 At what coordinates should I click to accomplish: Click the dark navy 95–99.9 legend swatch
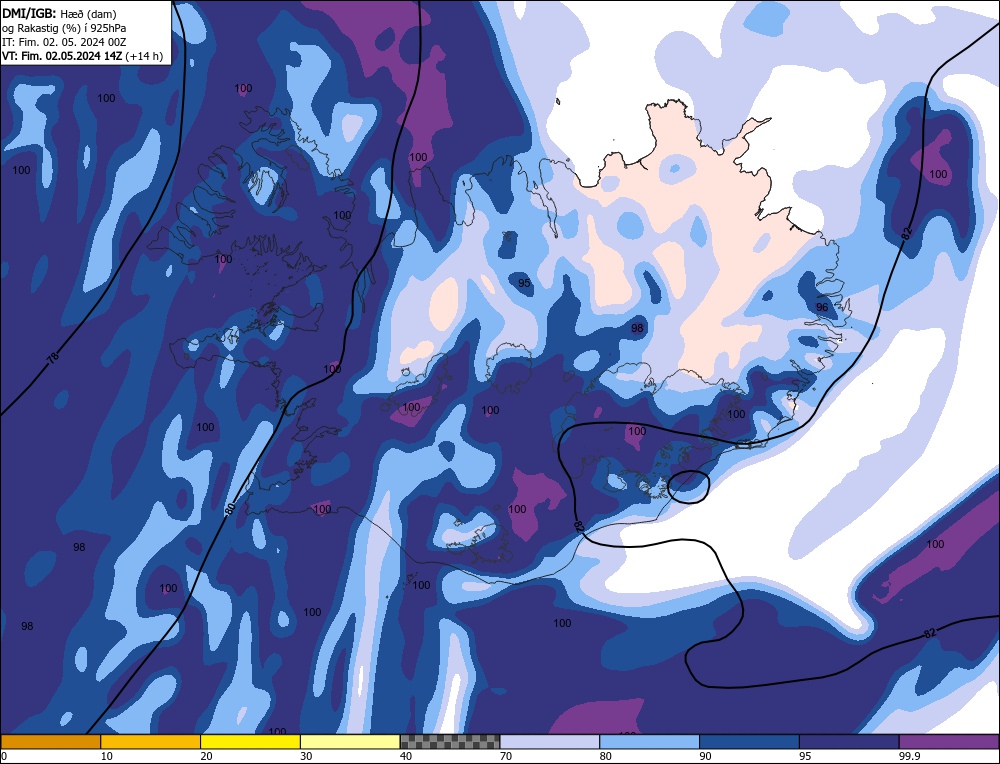click(x=849, y=742)
